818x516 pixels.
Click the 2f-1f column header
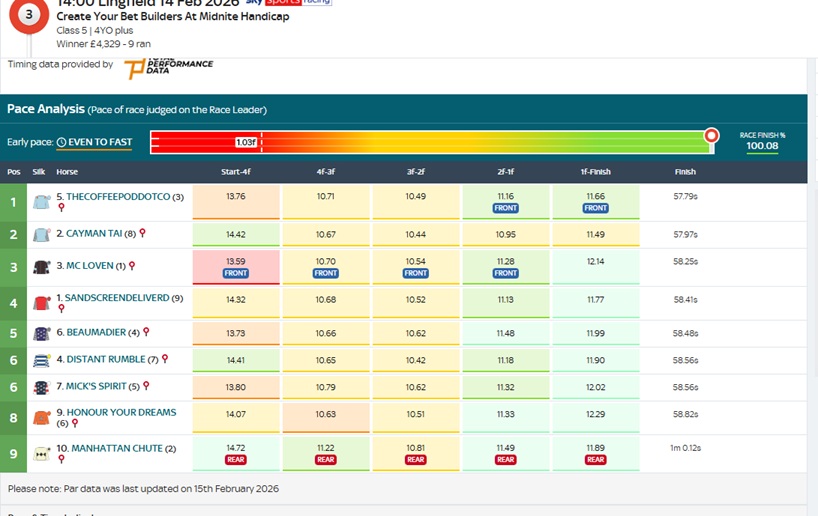506,172
